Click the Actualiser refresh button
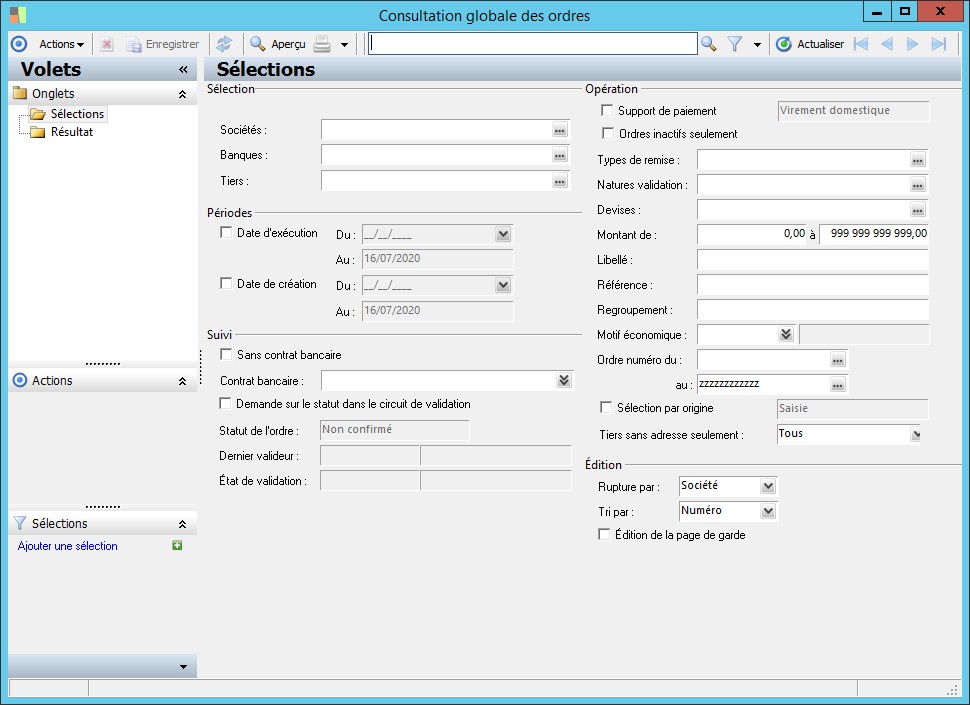 (810, 44)
